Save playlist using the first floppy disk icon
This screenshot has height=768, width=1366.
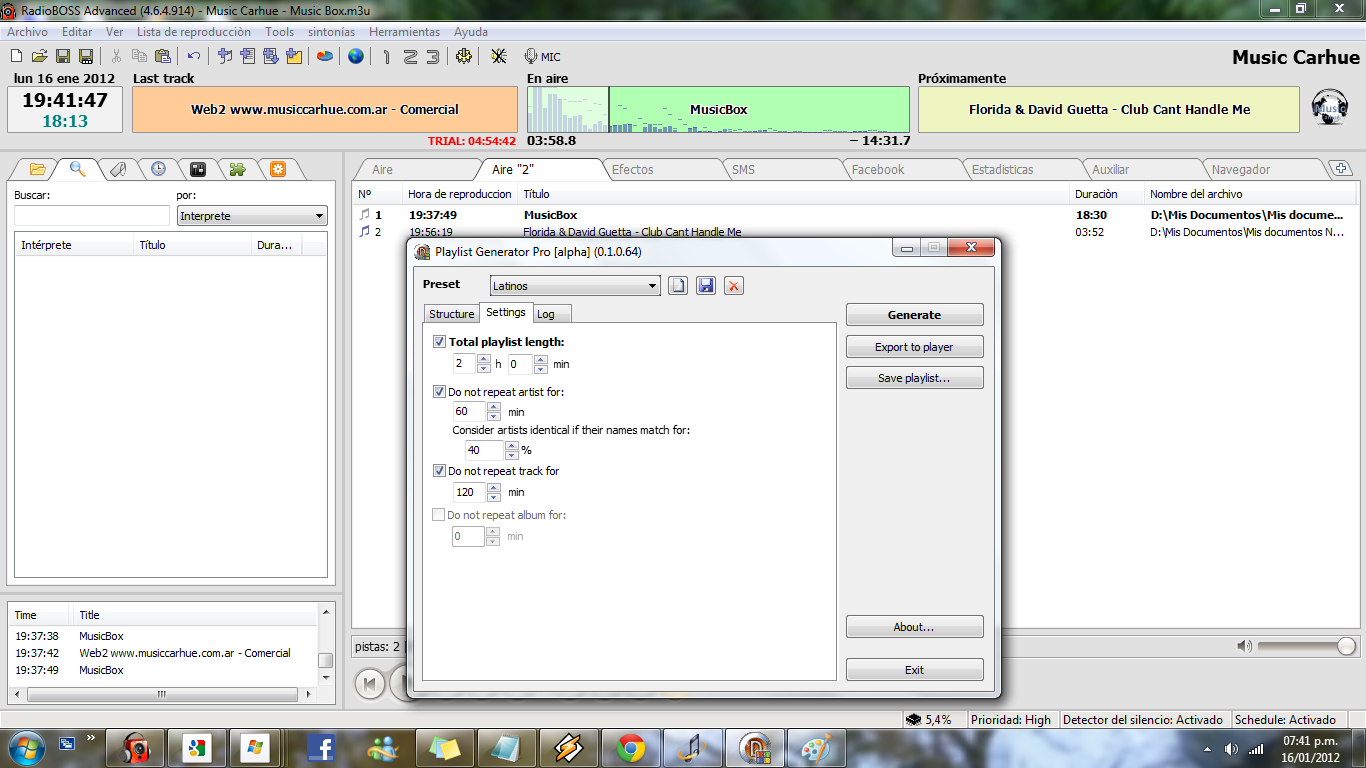[x=62, y=56]
